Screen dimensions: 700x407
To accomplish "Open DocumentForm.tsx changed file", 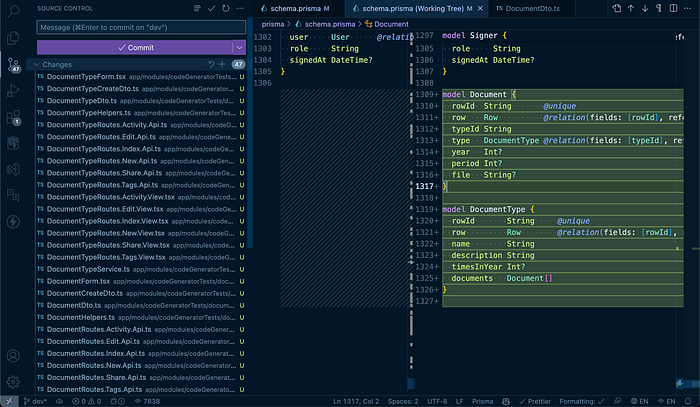I will point(141,282).
